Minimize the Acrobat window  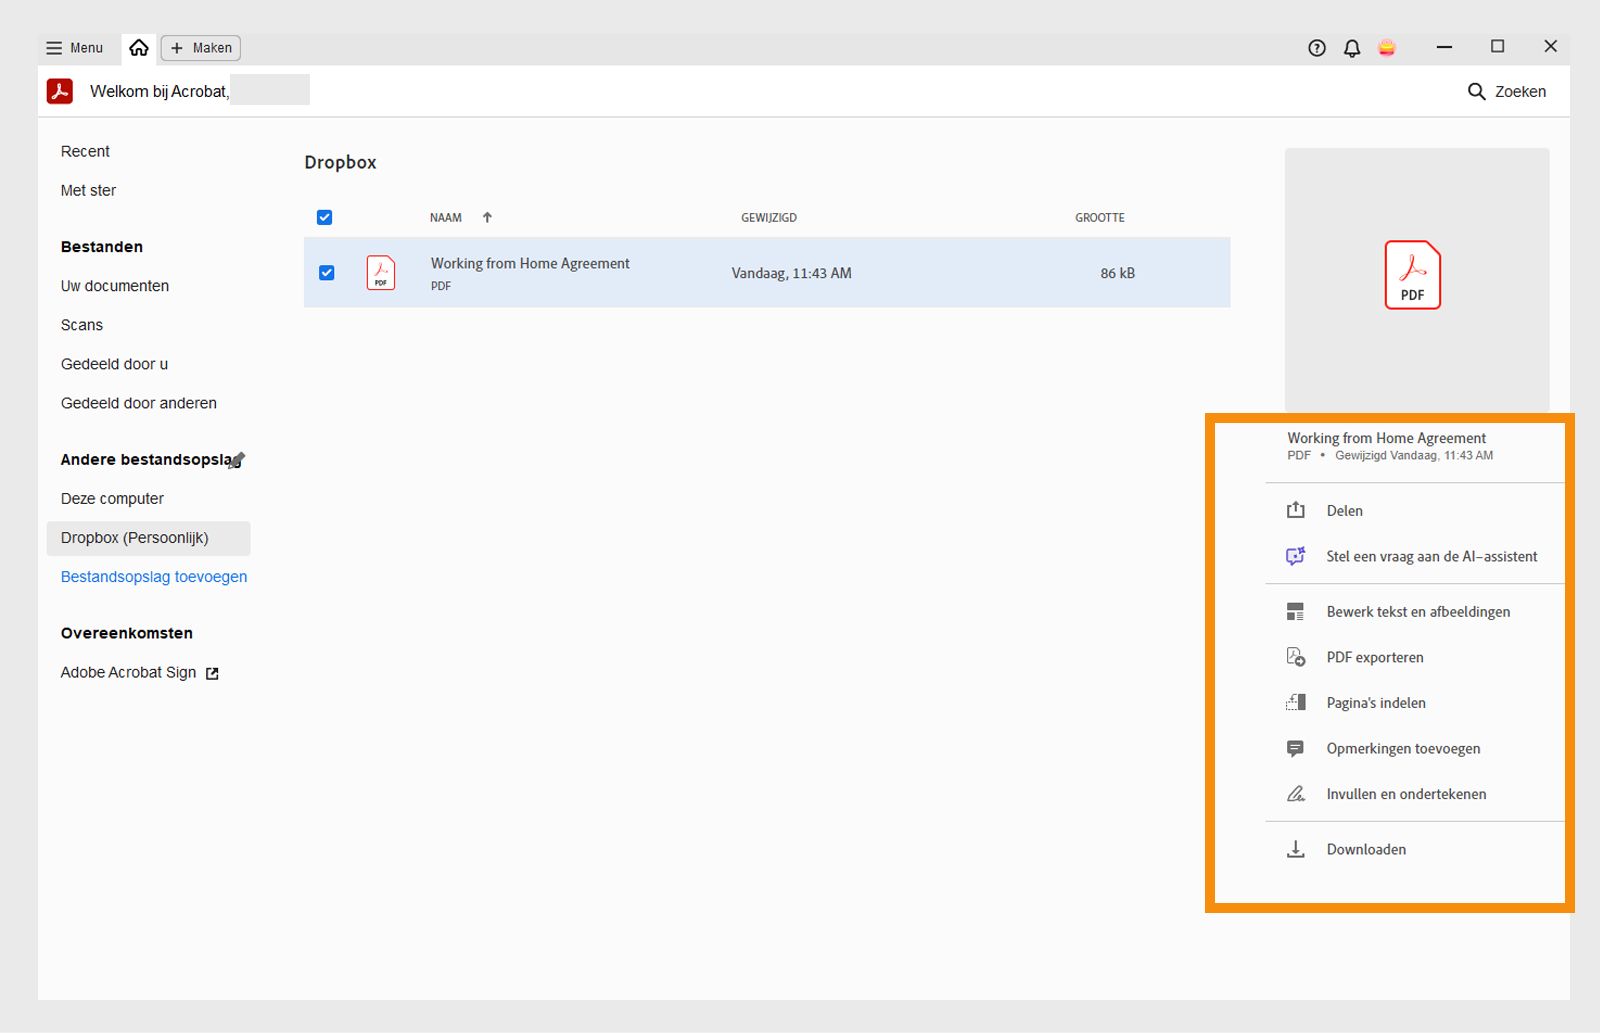click(1444, 47)
